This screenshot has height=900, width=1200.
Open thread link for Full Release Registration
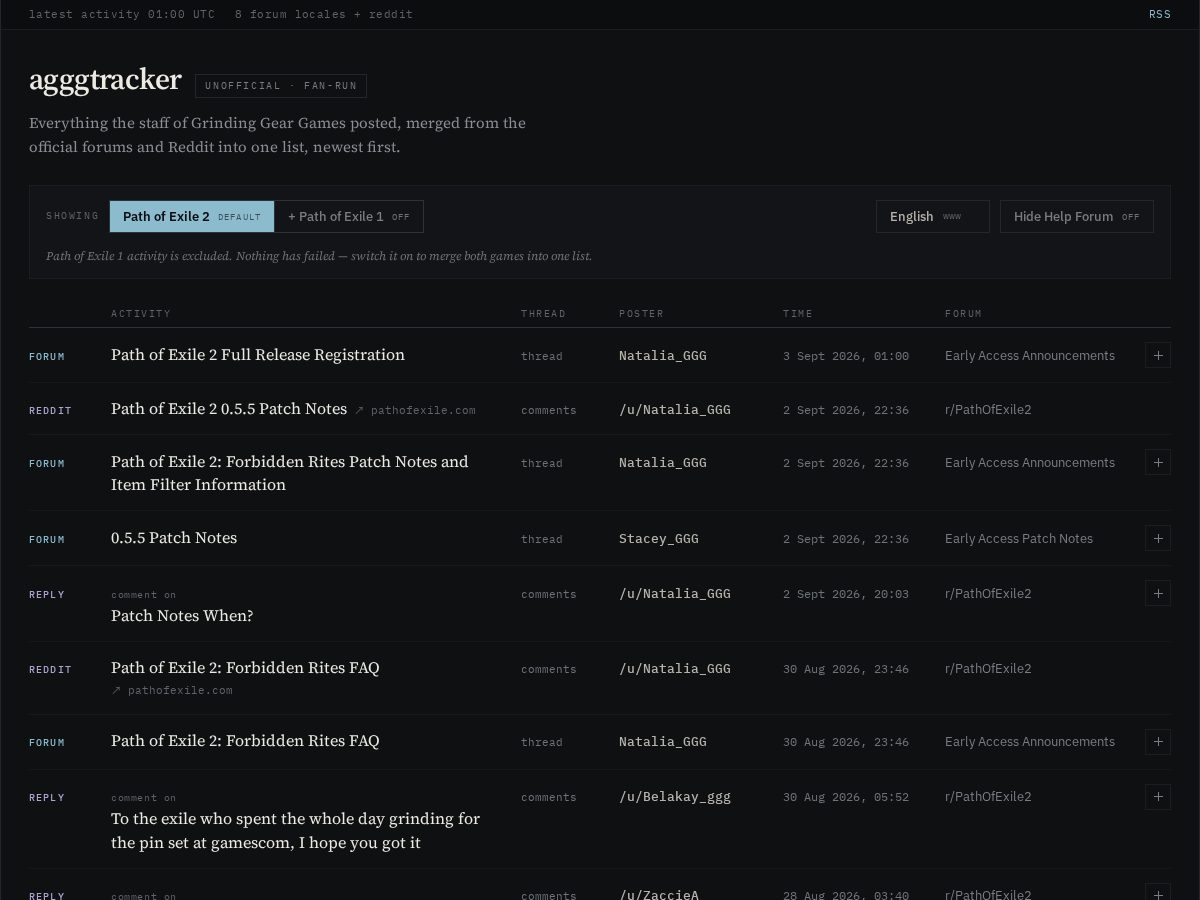pyautogui.click(x=541, y=356)
